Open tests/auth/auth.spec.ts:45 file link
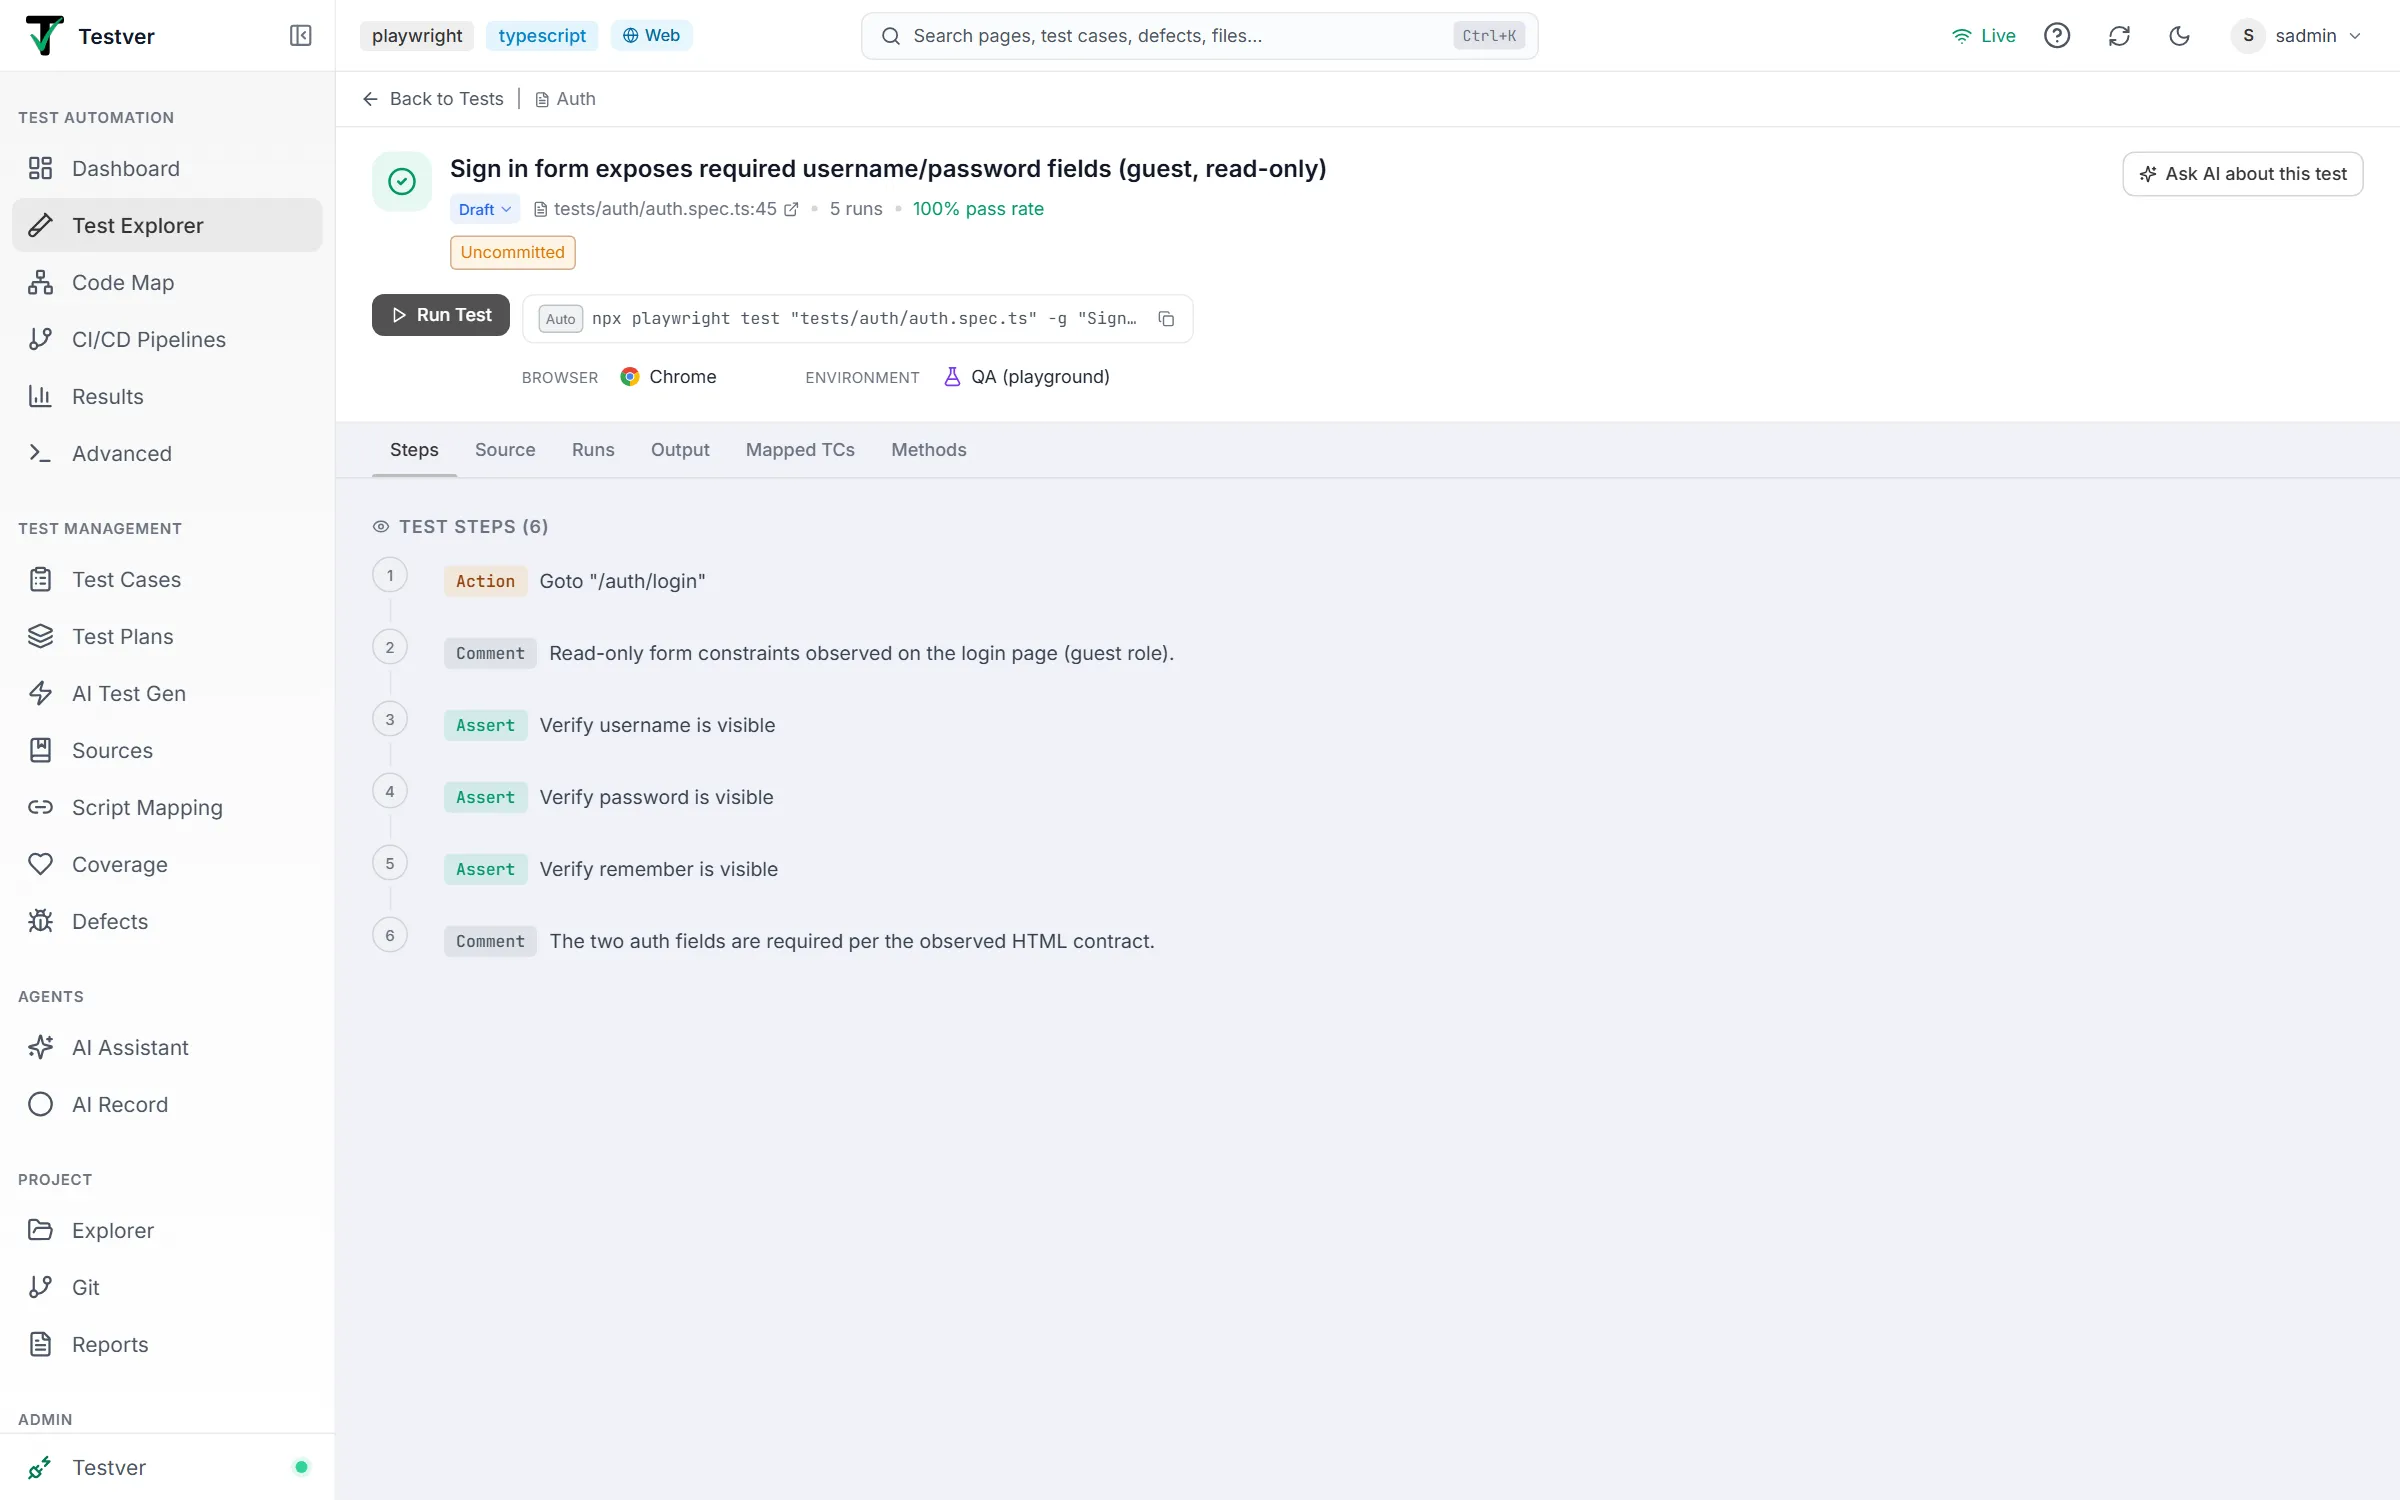Screen dimensions: 2400x1500 (665, 209)
